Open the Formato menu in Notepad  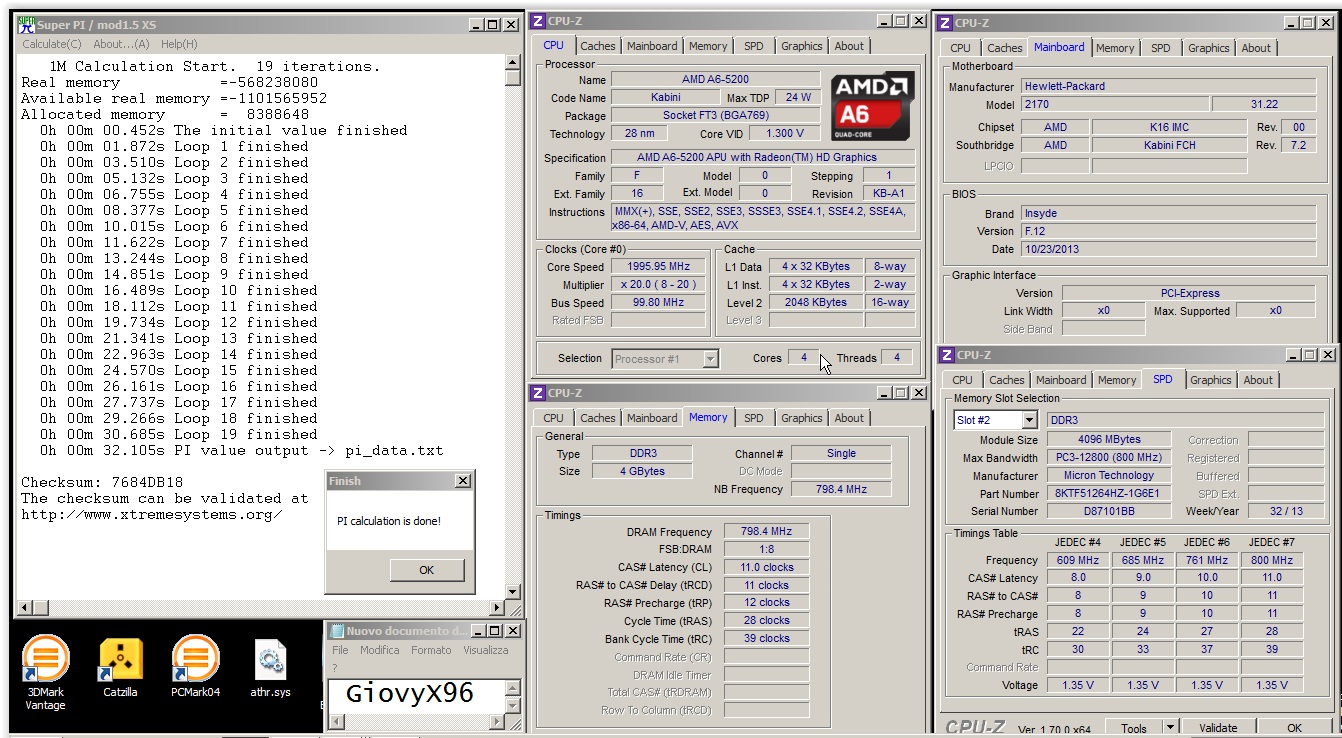(x=432, y=650)
